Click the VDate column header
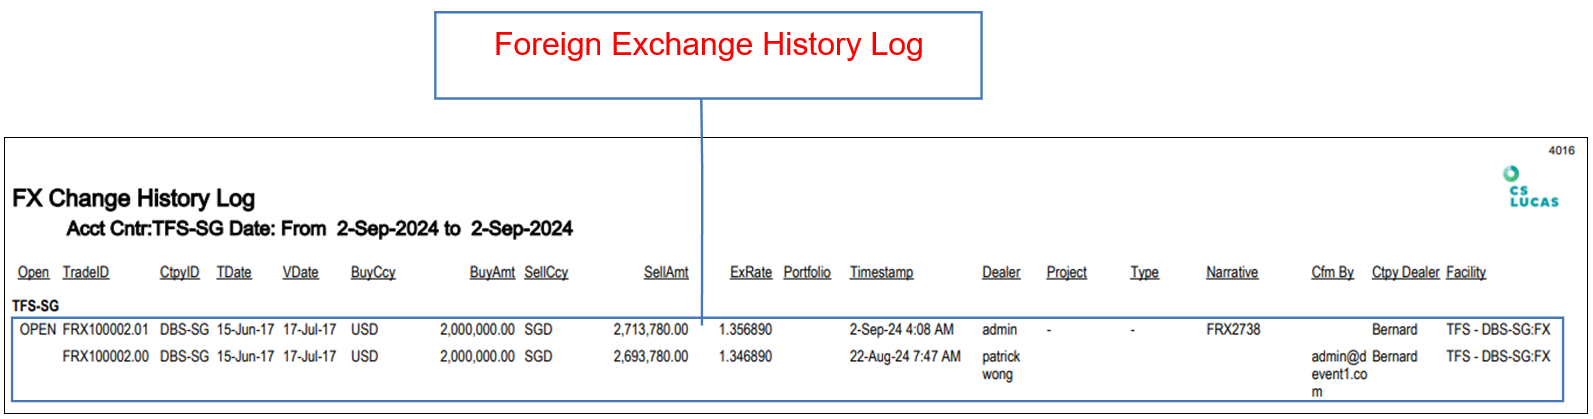This screenshot has width=1593, height=419. pos(300,272)
